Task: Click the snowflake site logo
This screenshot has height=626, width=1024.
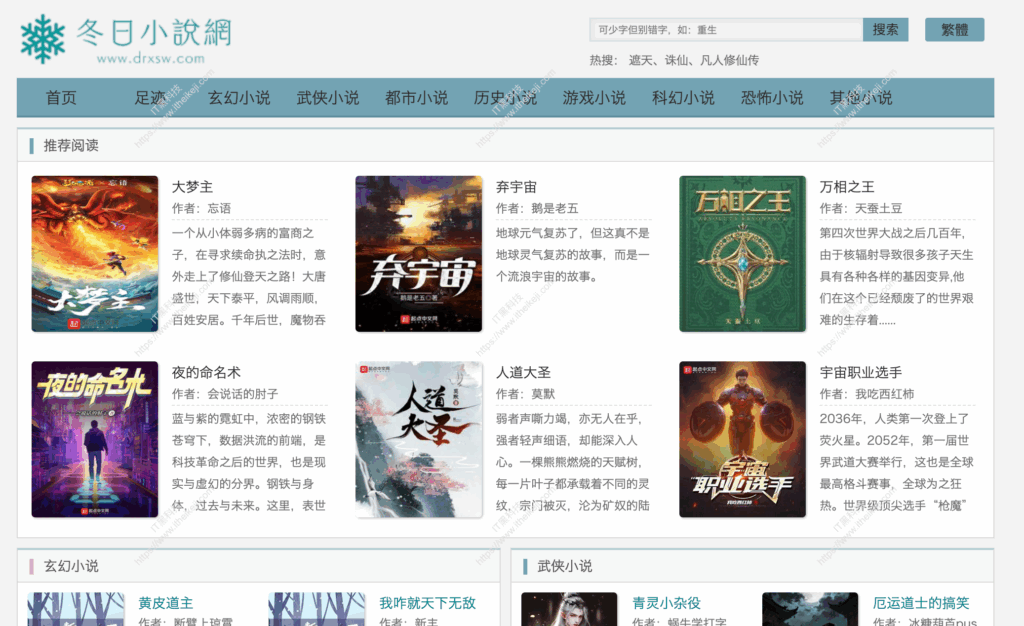Action: click(x=42, y=38)
